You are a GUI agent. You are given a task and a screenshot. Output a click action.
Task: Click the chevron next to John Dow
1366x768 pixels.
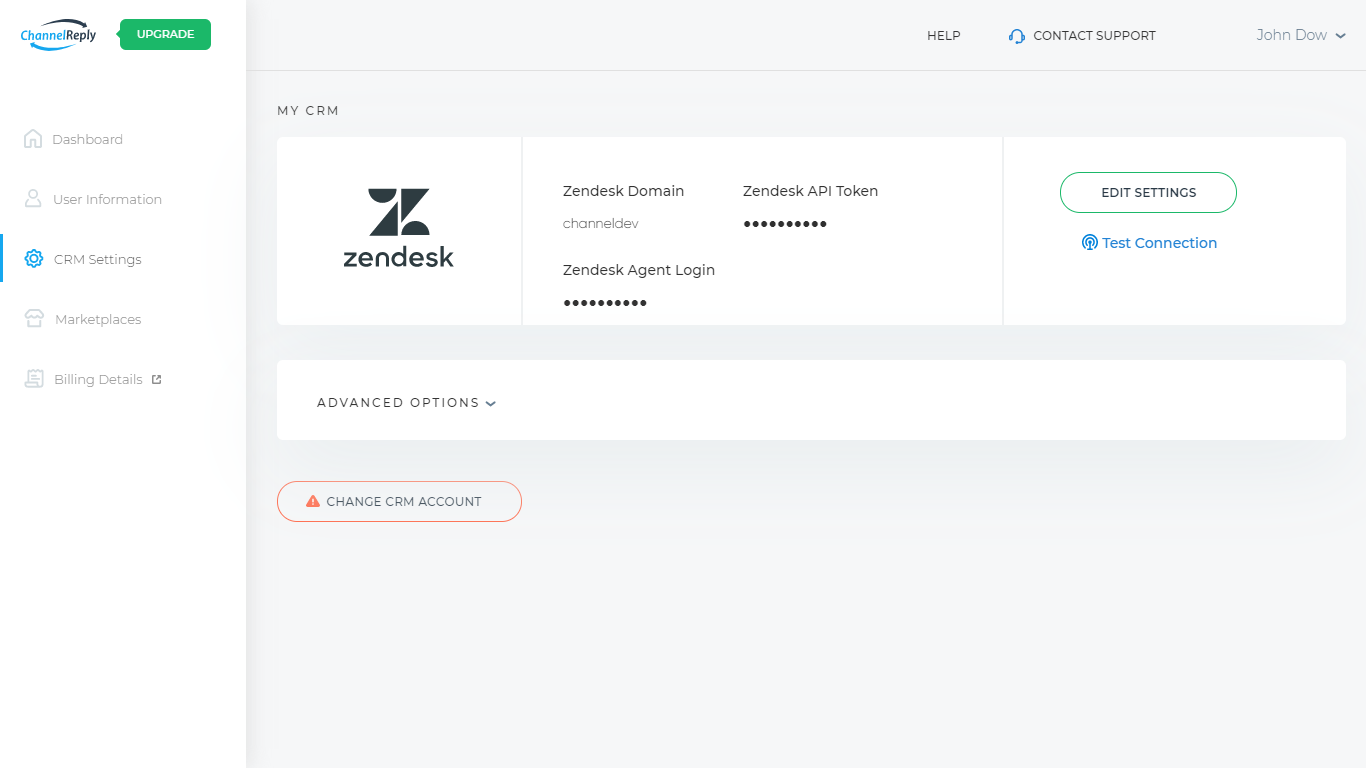pos(1341,36)
